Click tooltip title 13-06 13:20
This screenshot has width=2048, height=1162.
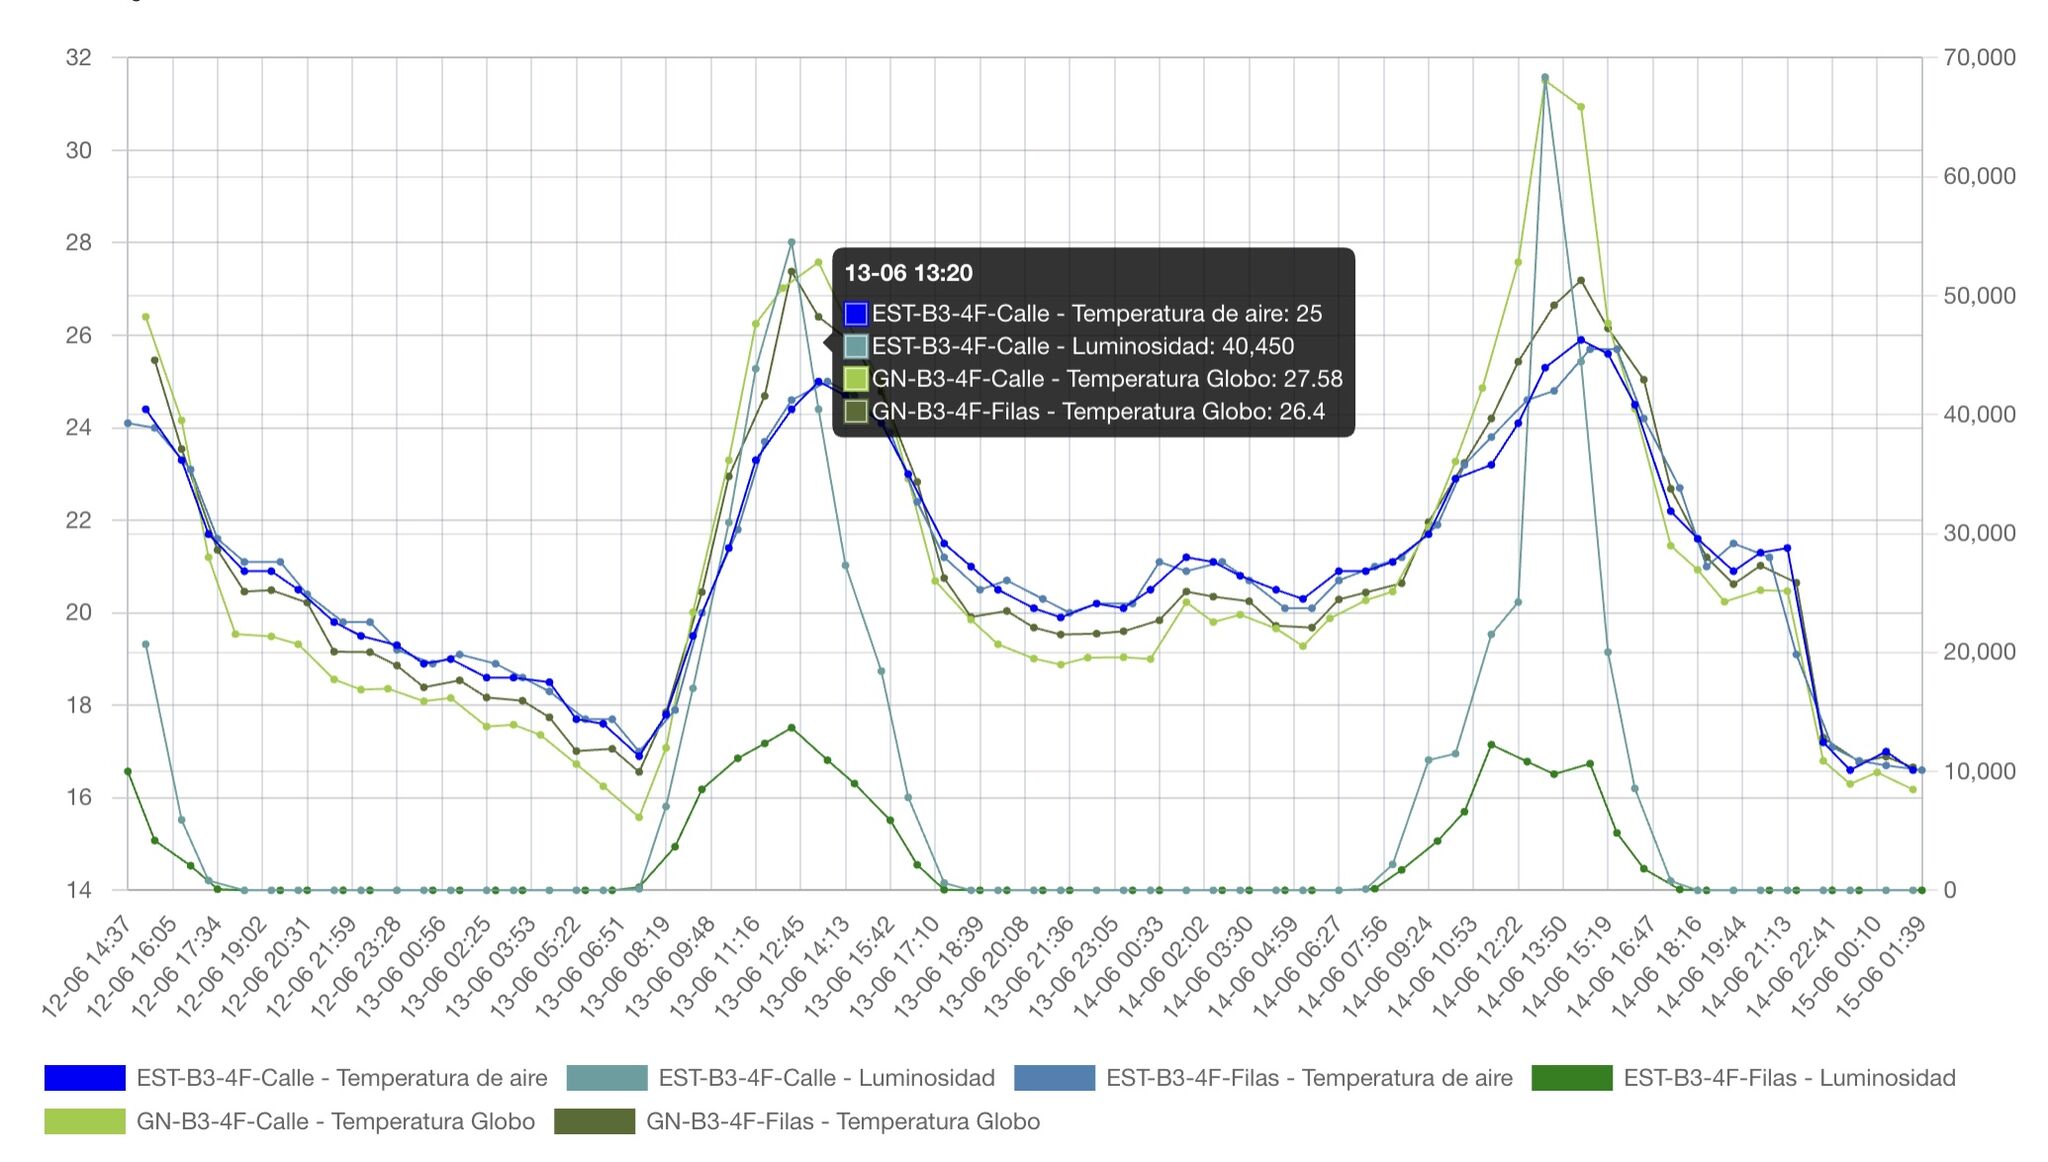click(x=909, y=273)
